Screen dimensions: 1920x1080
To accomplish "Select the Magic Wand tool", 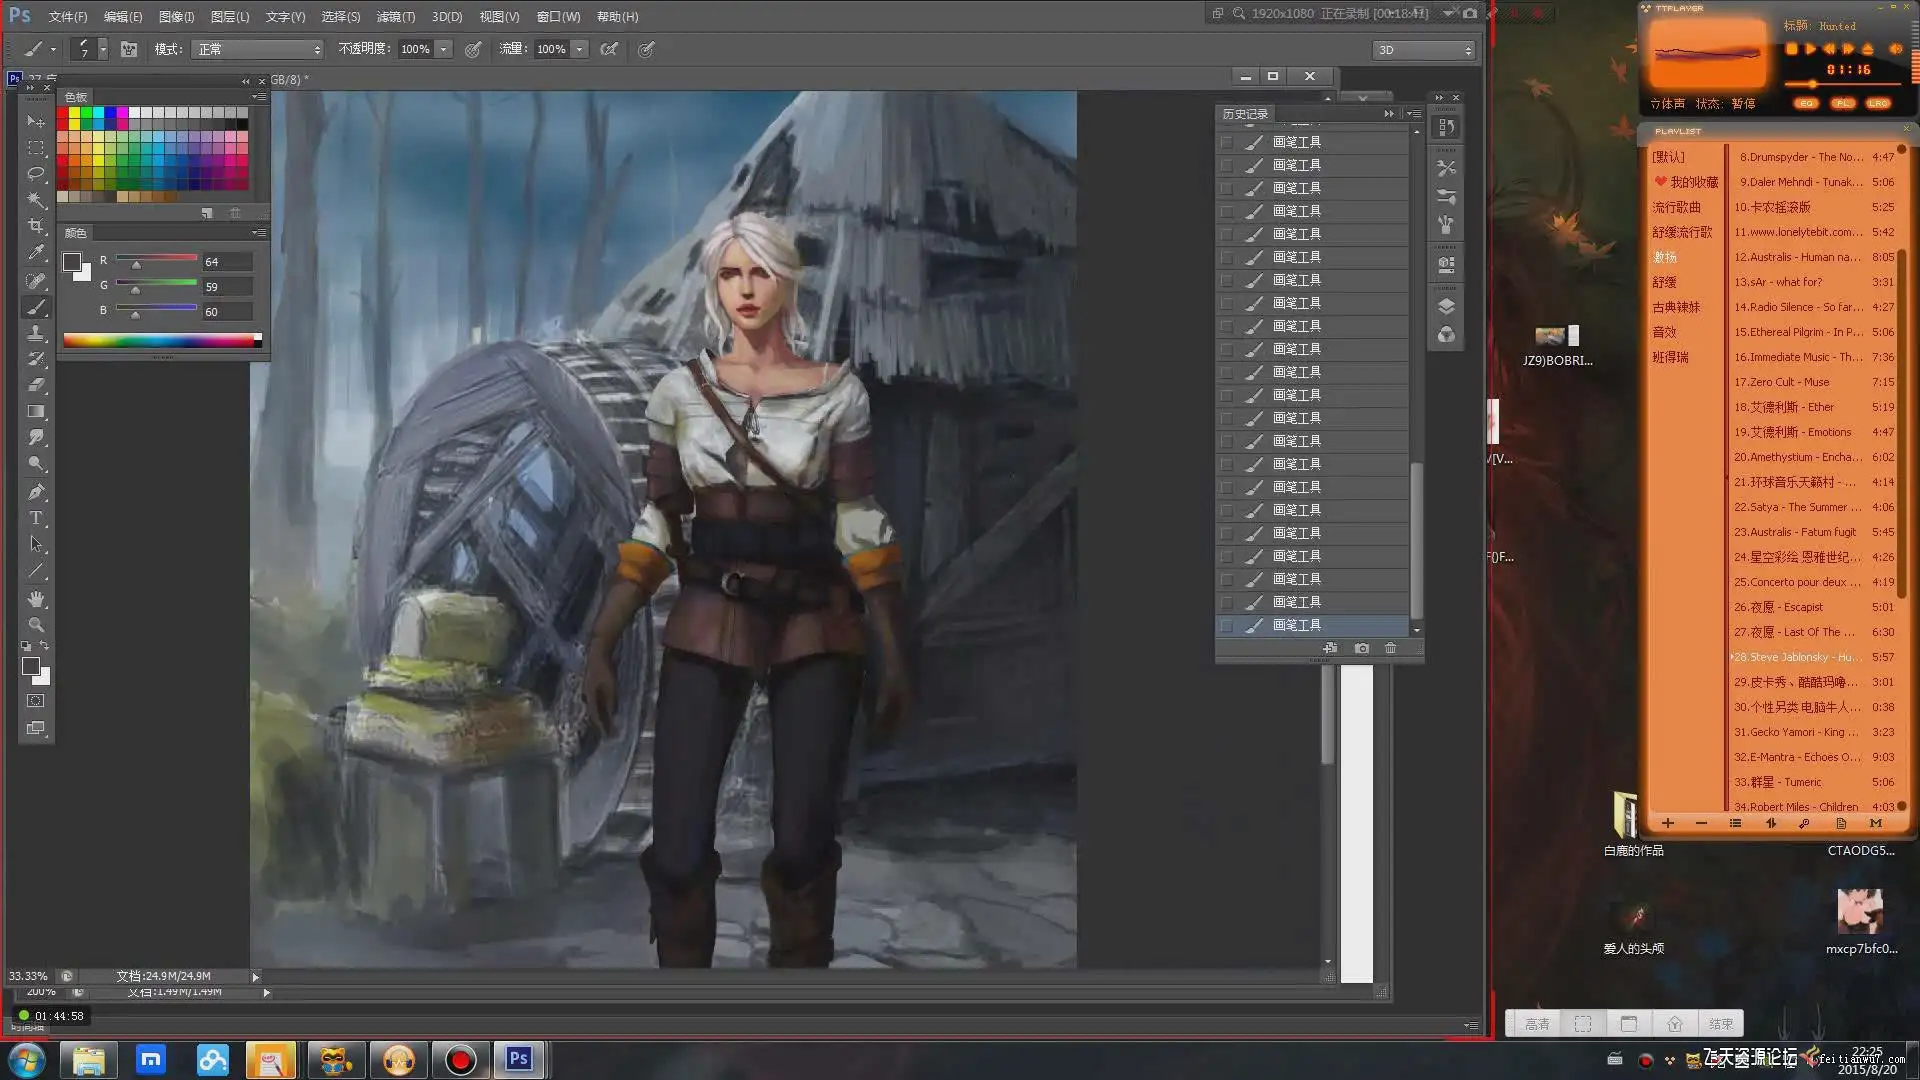I will (x=36, y=200).
